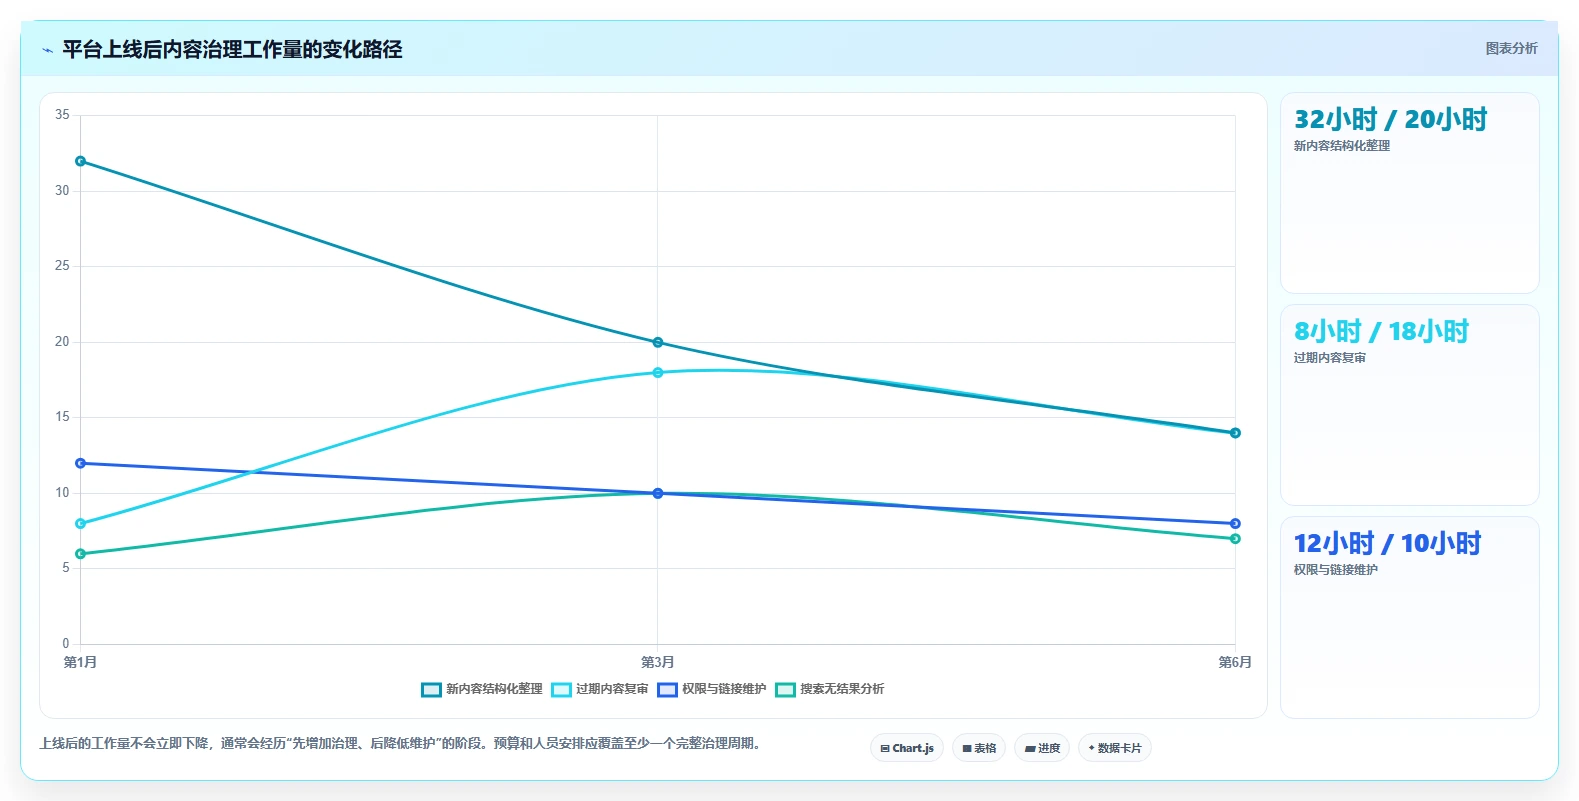Click the cyan 18 data point at 第3月
This screenshot has width=1579, height=801.
658,373
